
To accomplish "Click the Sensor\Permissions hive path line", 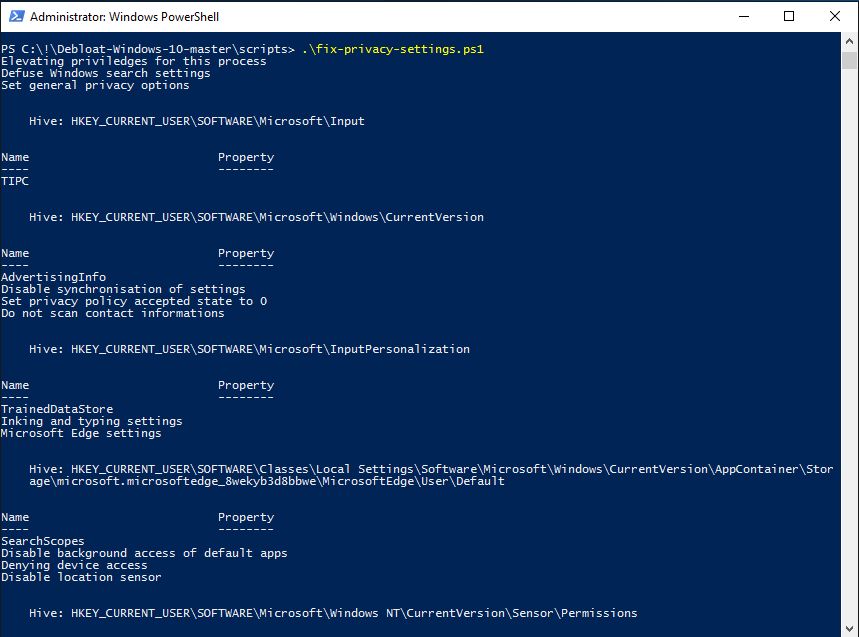I will [333, 613].
